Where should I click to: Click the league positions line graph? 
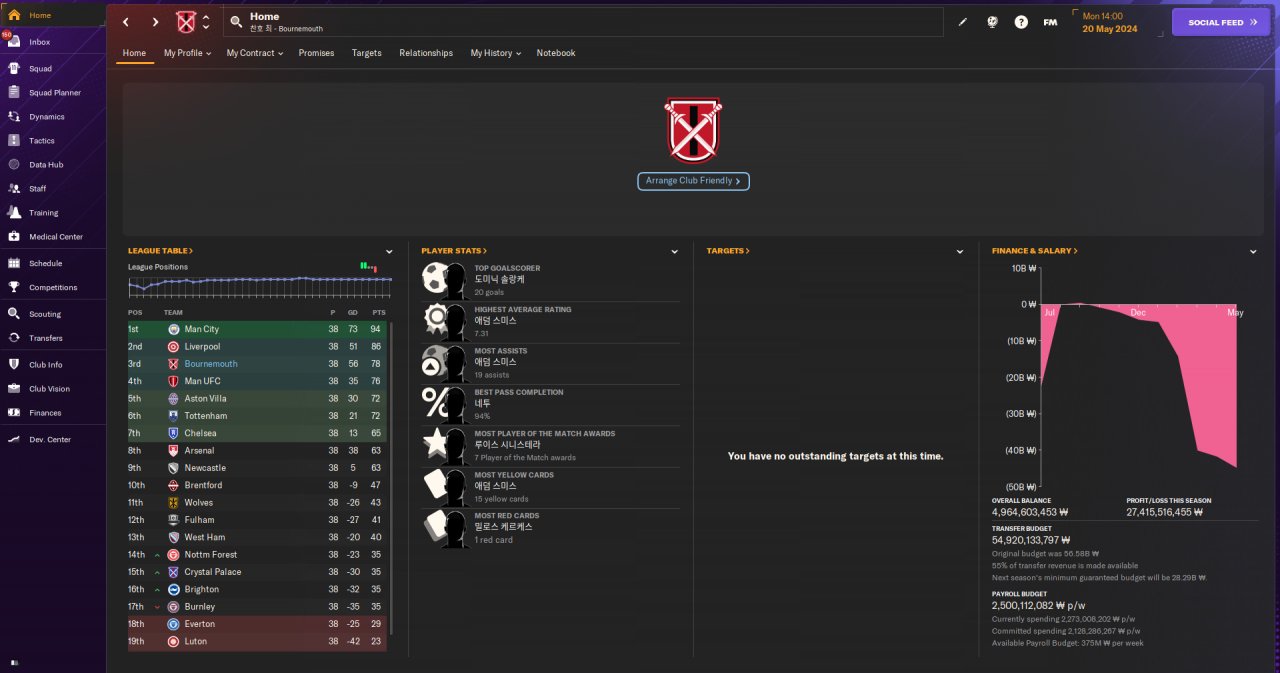(260, 286)
